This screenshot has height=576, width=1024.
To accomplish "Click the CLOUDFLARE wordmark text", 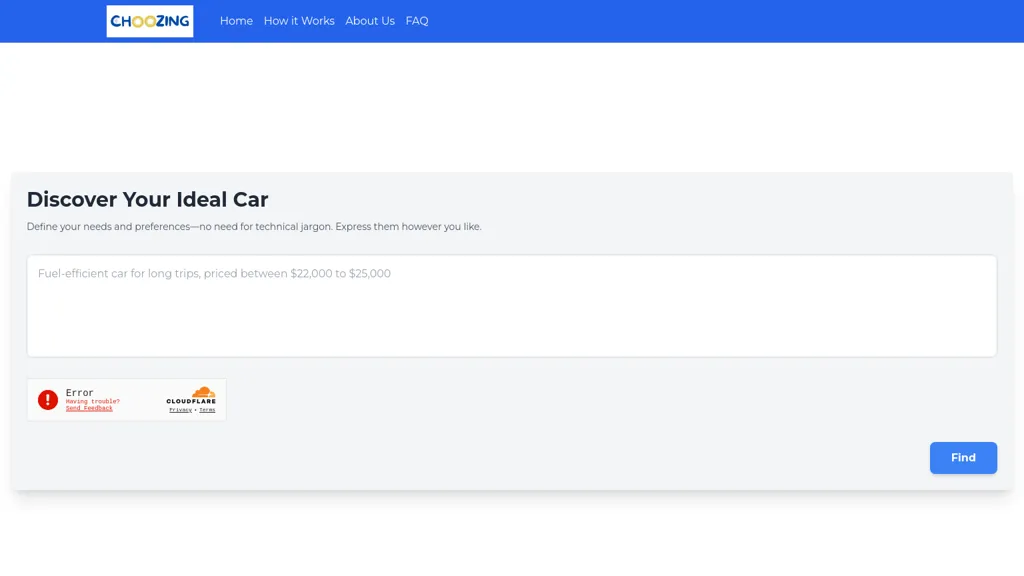I will 191,402.
